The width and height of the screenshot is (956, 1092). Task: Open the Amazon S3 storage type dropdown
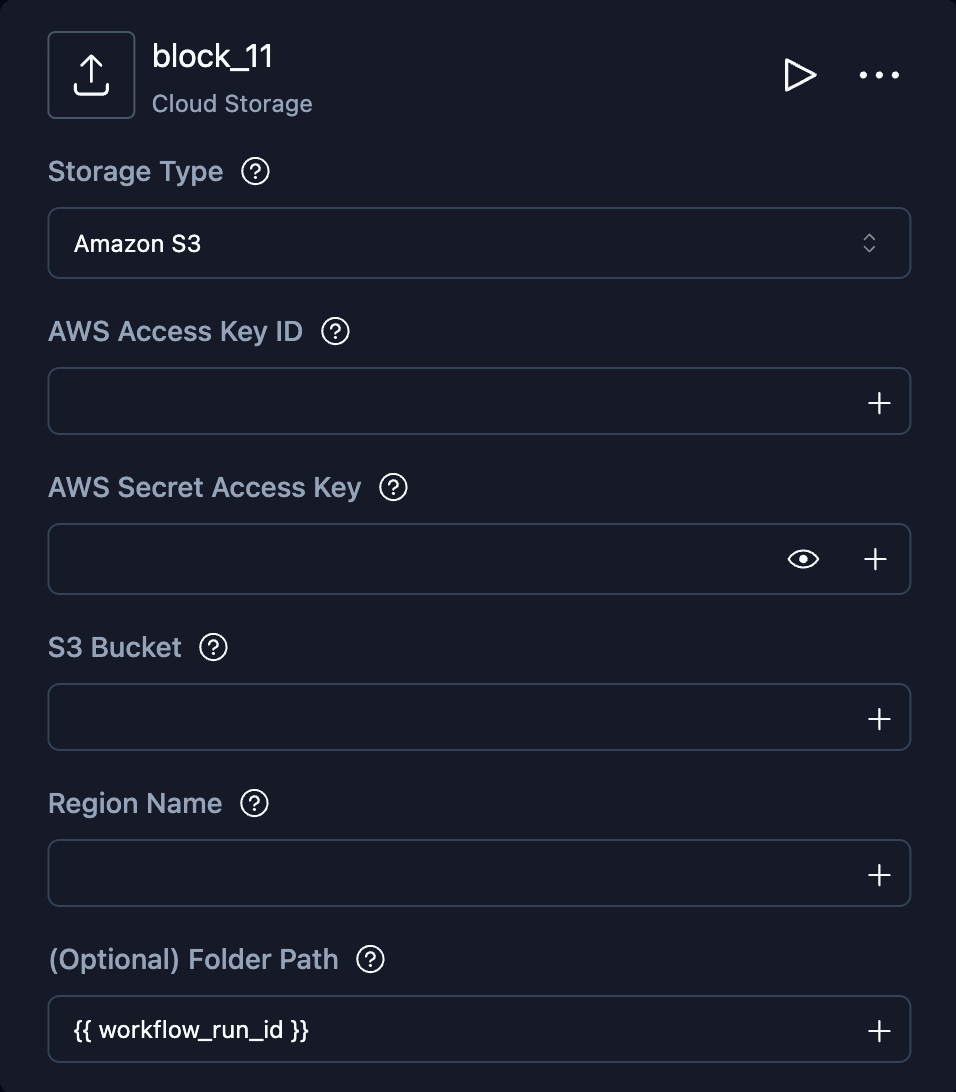(479, 243)
